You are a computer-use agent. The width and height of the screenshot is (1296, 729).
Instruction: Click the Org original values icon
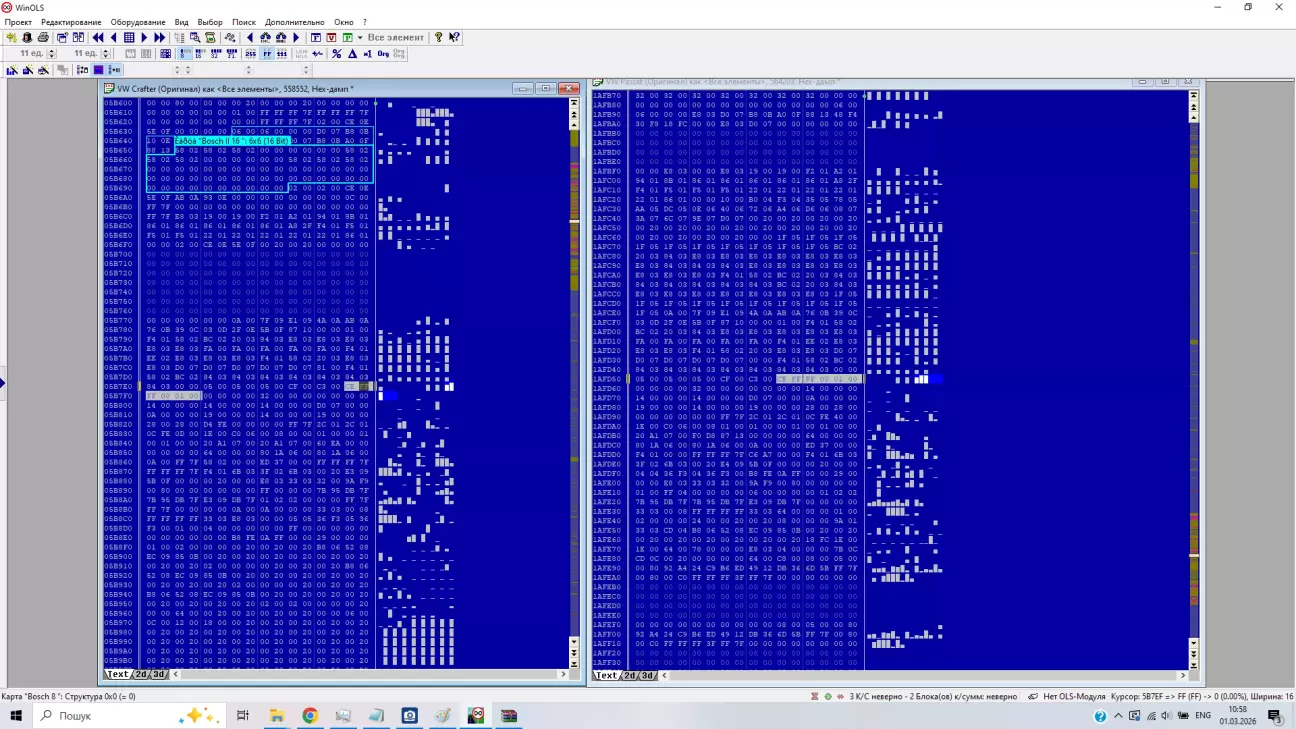click(383, 54)
